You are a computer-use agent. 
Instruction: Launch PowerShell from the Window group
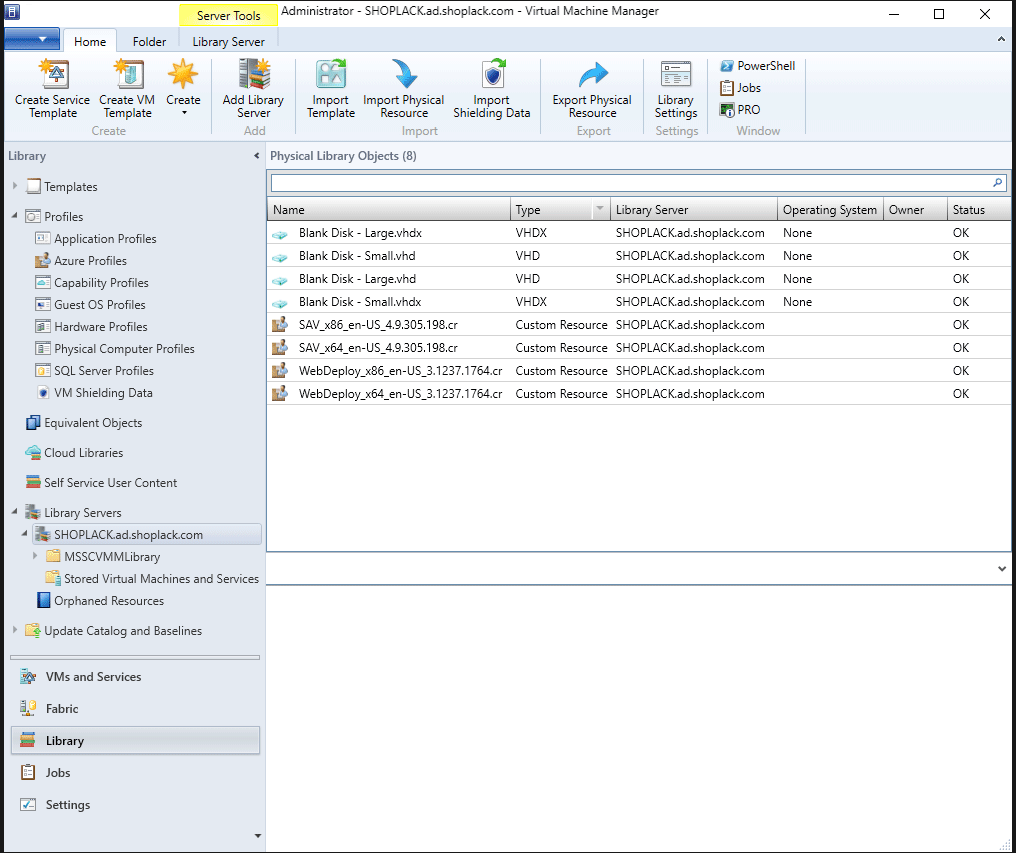click(757, 65)
